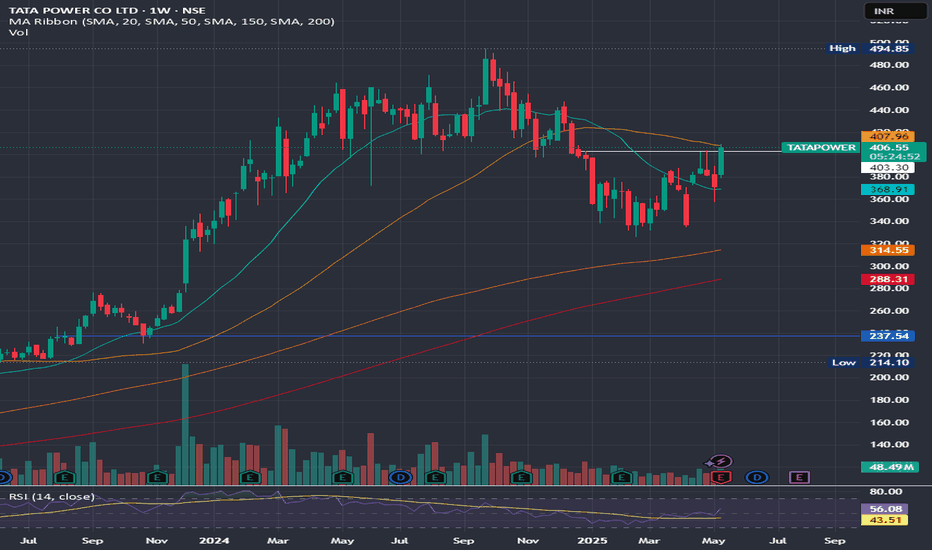
Task: Click the earliest earnings E marker near Aug 2023
Action: coord(64,477)
